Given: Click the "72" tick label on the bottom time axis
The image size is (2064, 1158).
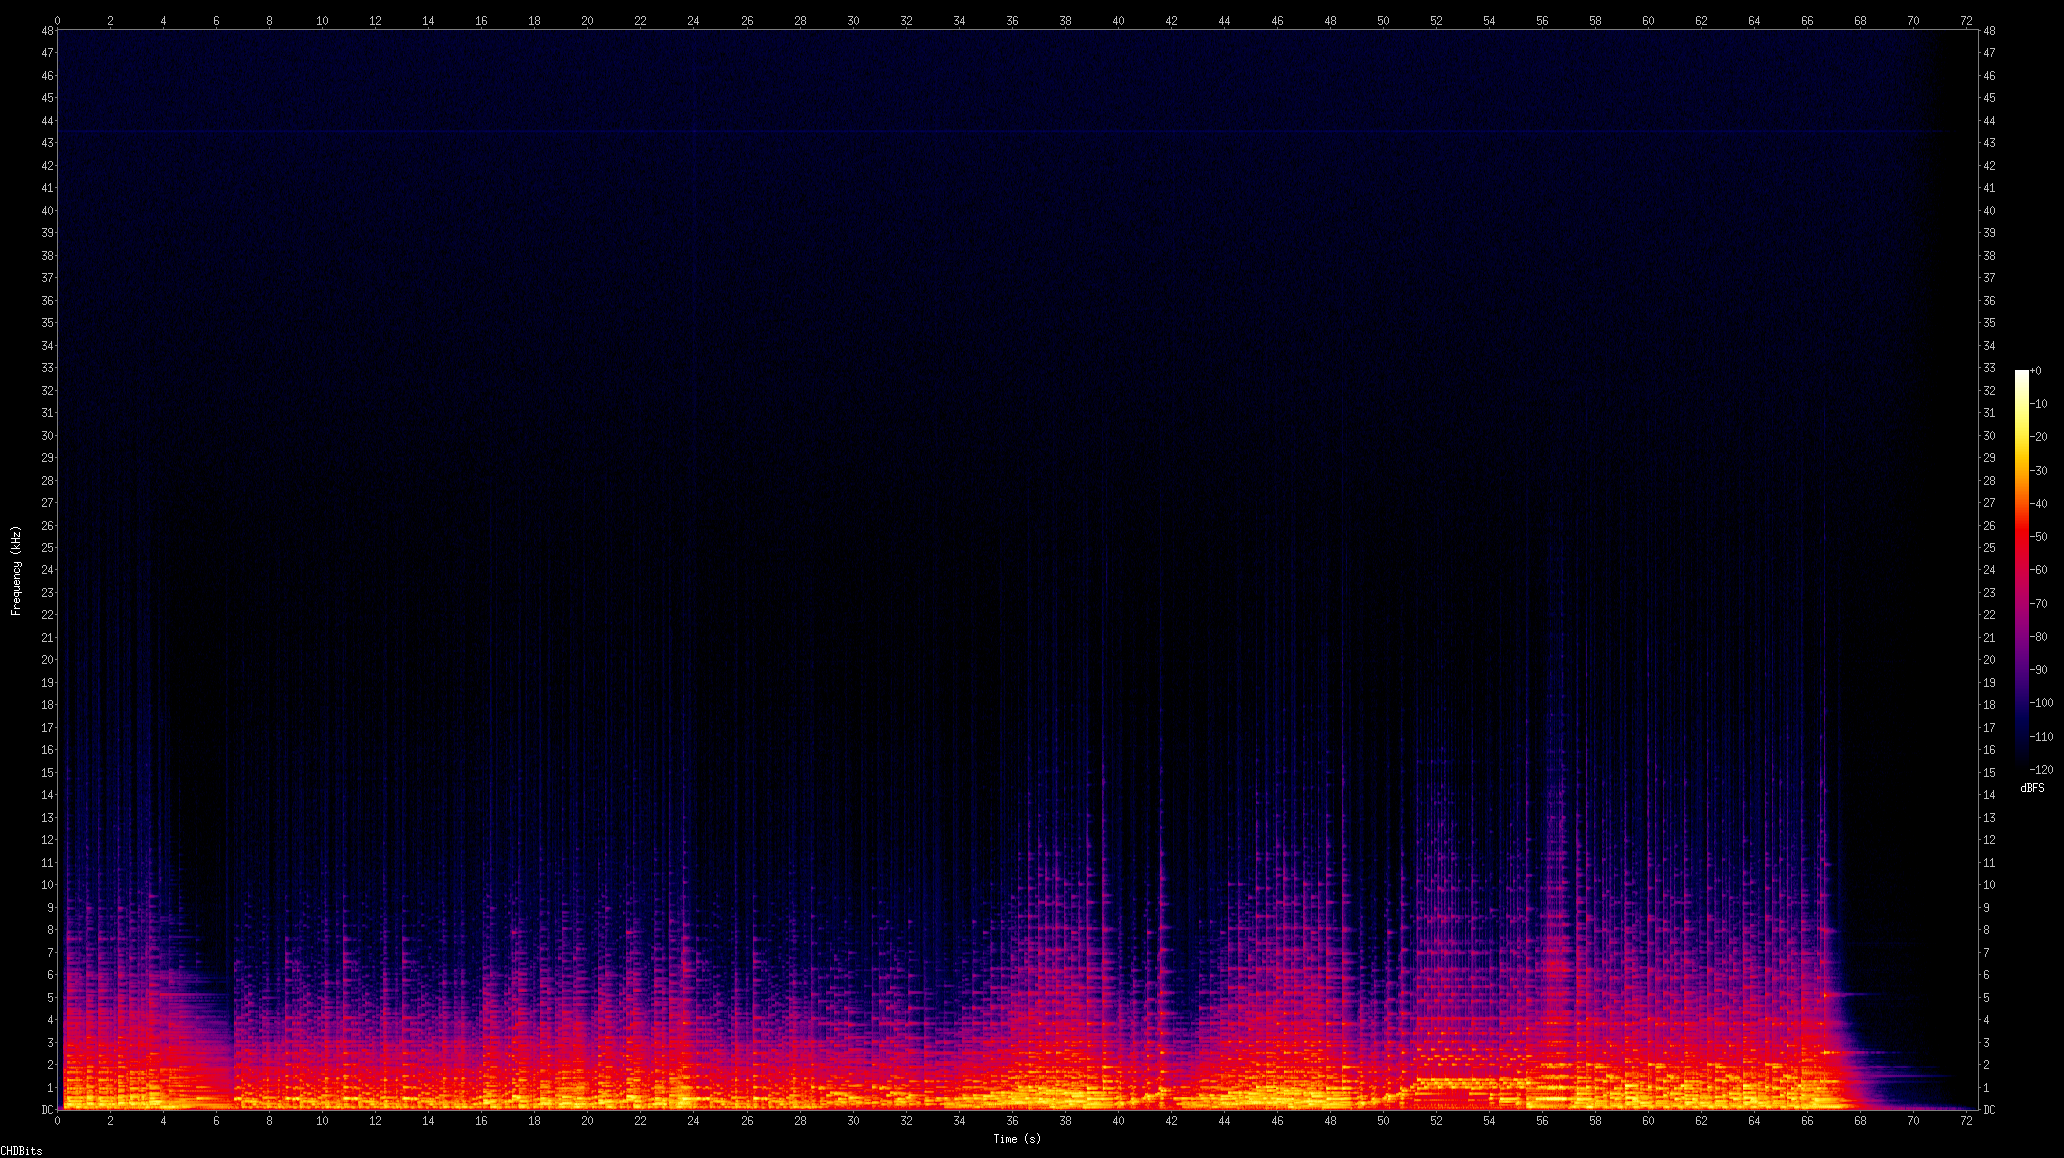Looking at the screenshot, I should 1966,1121.
